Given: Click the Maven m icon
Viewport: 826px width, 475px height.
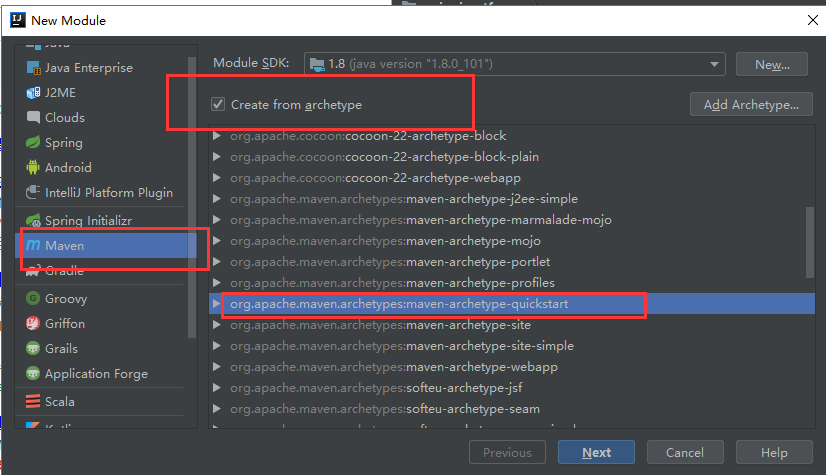Looking at the screenshot, I should click(x=33, y=245).
